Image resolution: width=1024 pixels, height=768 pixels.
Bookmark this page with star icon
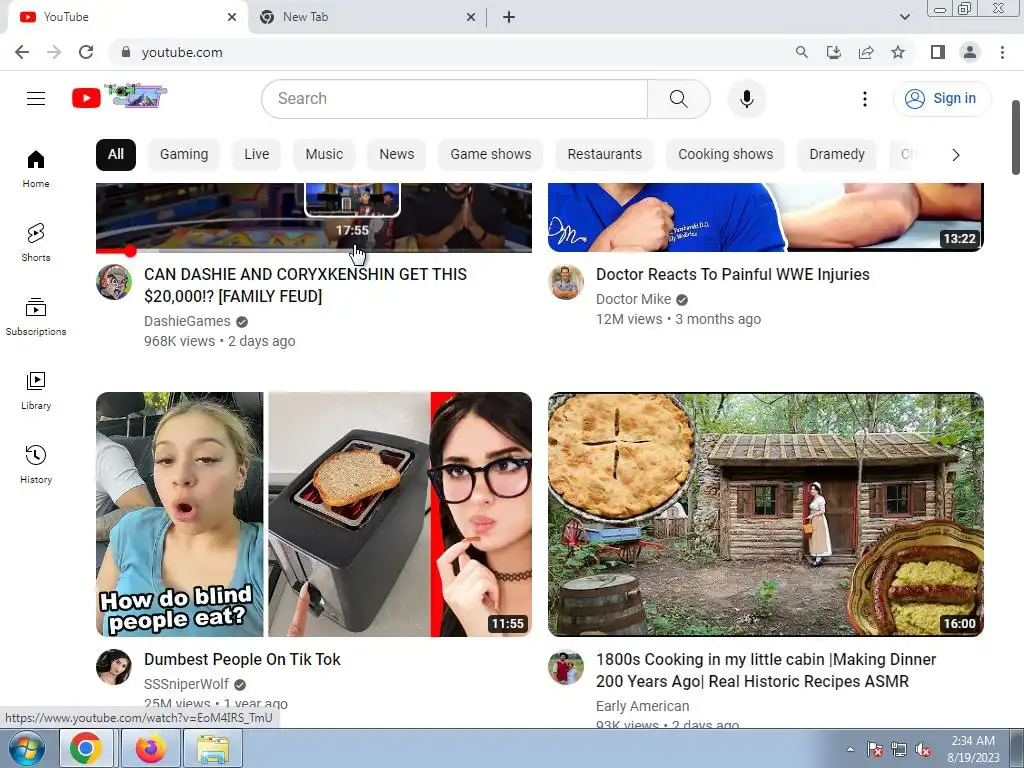coord(898,52)
